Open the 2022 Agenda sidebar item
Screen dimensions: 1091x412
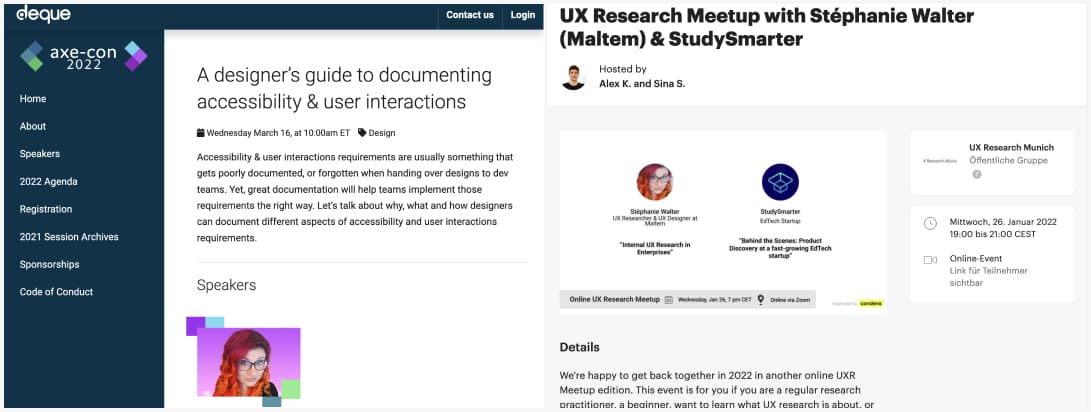point(48,182)
